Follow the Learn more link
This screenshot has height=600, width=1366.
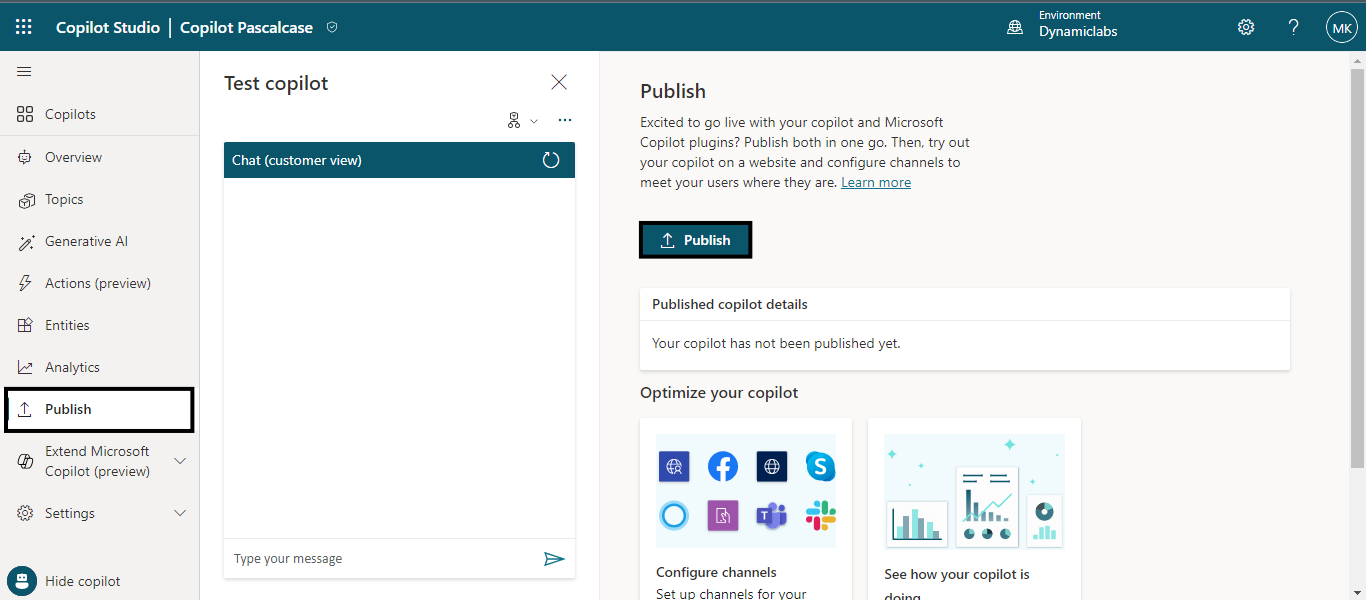pos(875,182)
